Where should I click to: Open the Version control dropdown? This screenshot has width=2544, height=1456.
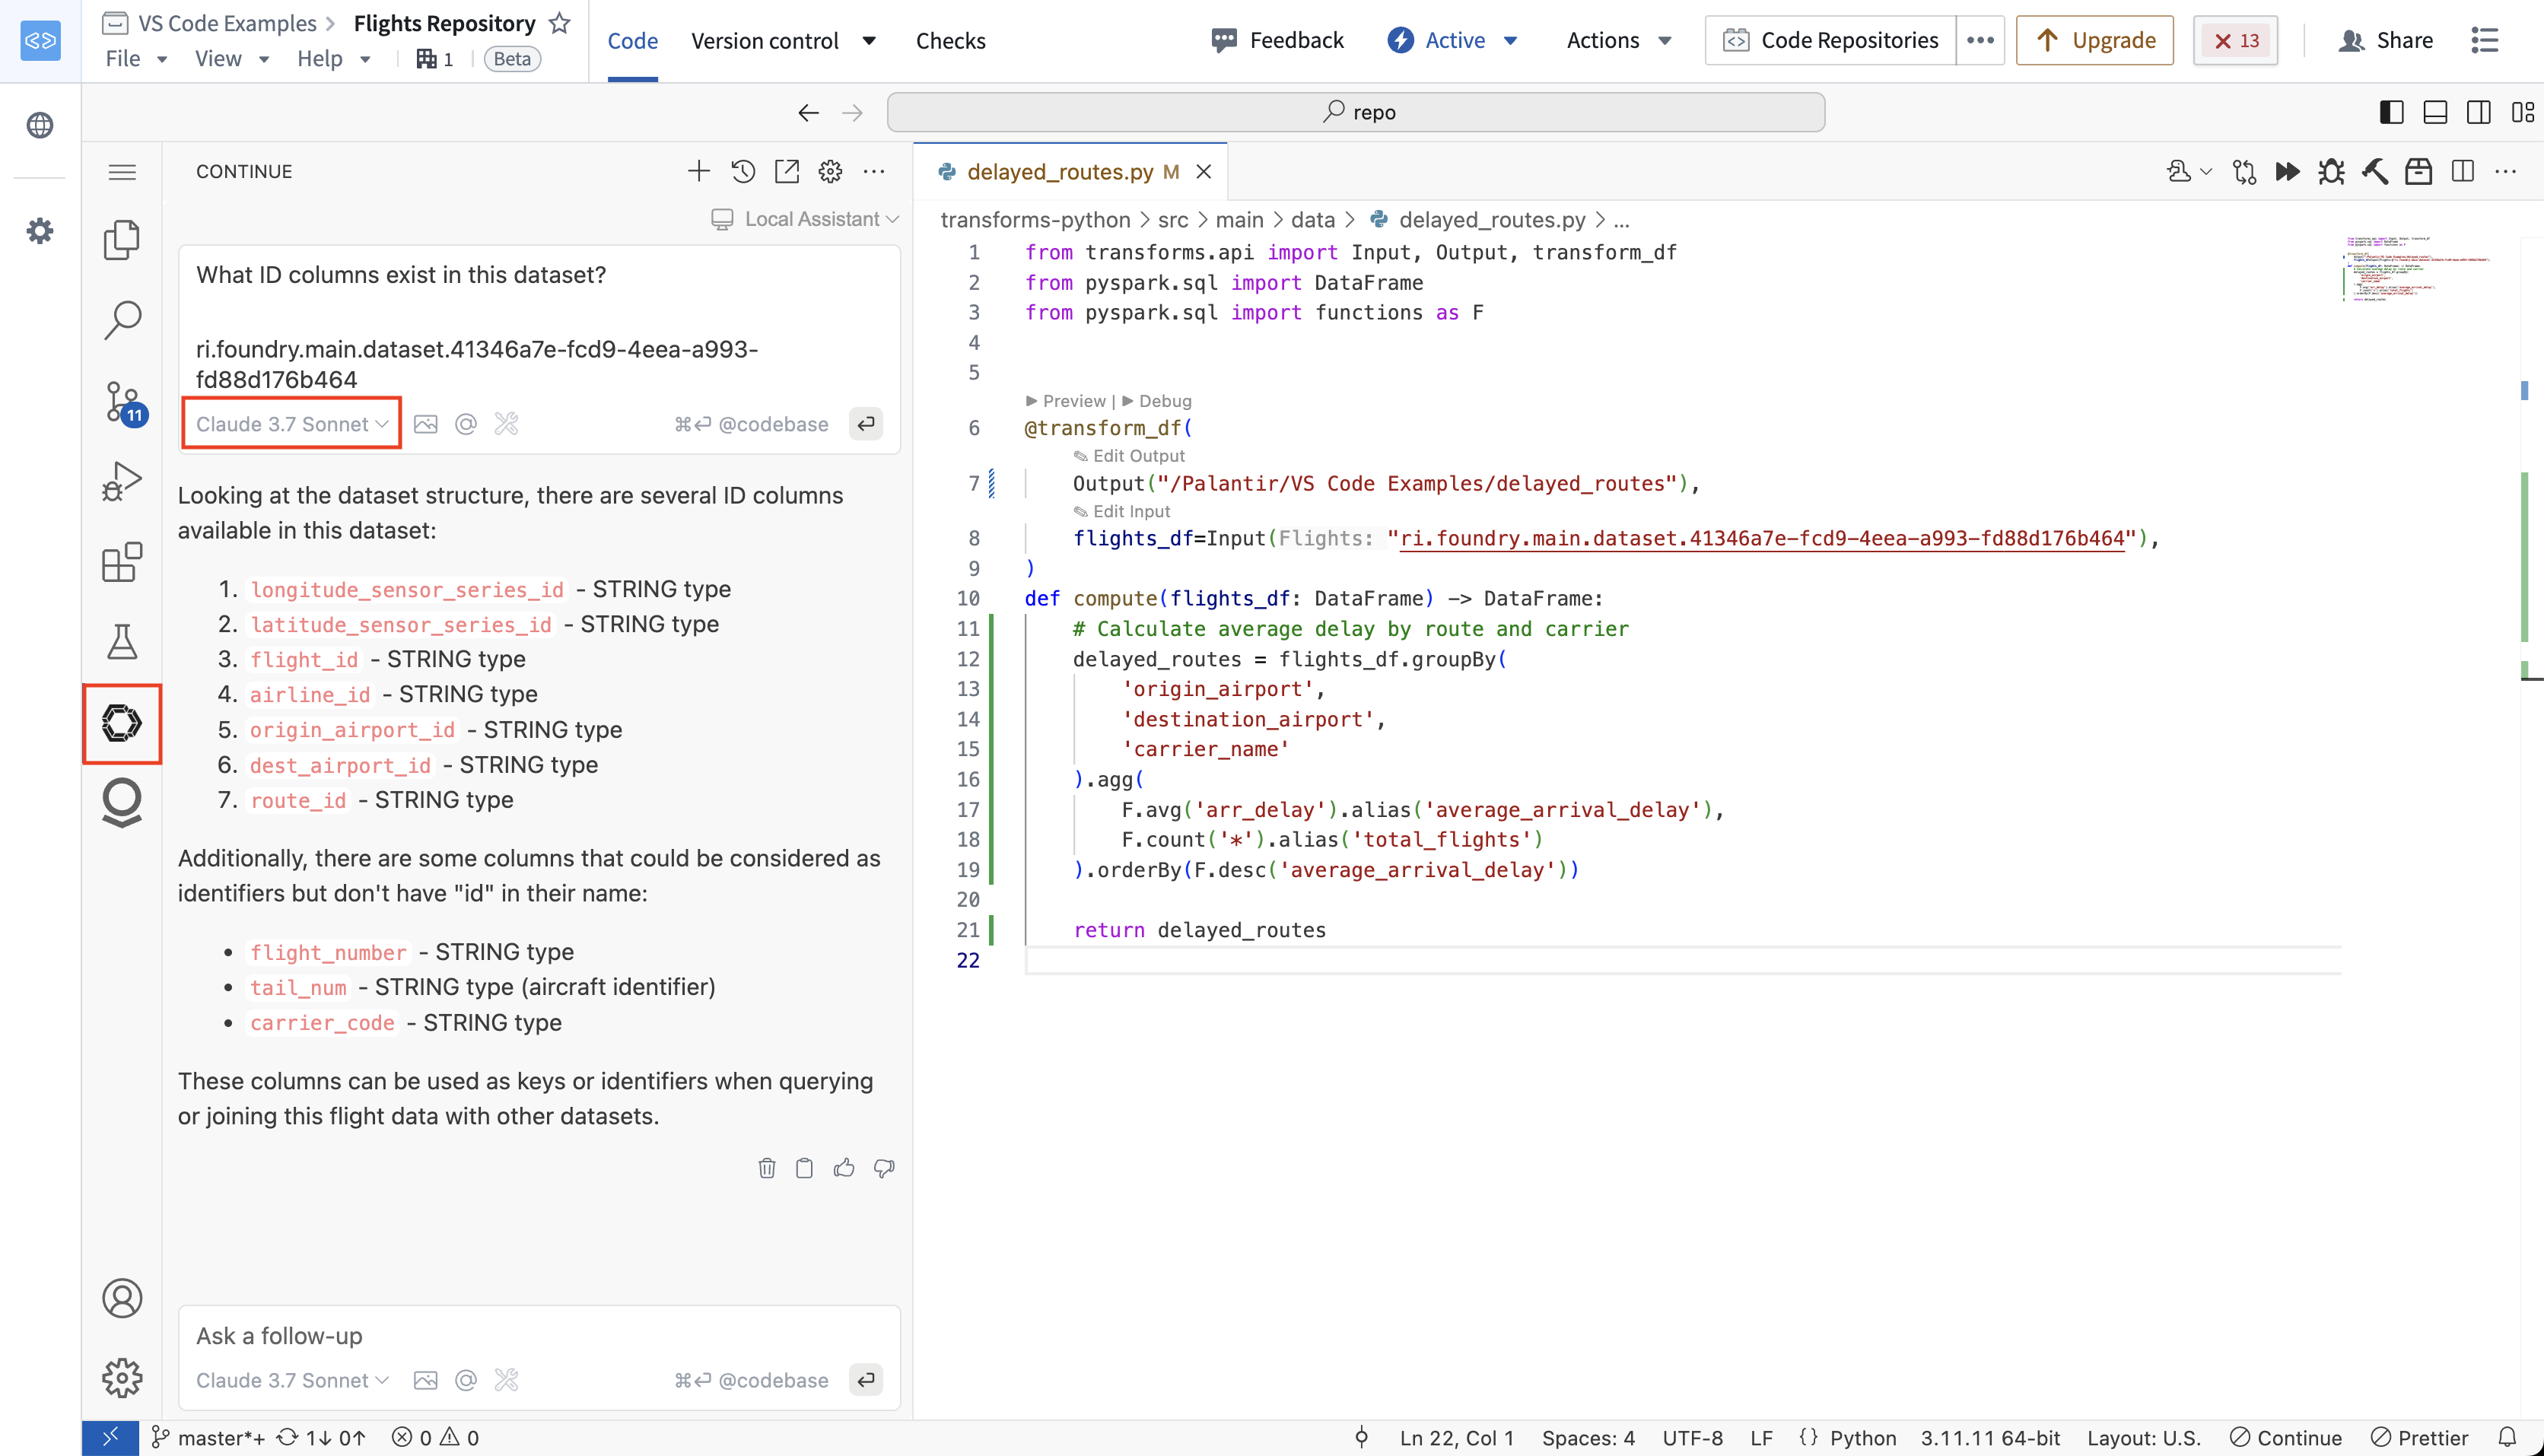pyautogui.click(x=784, y=41)
